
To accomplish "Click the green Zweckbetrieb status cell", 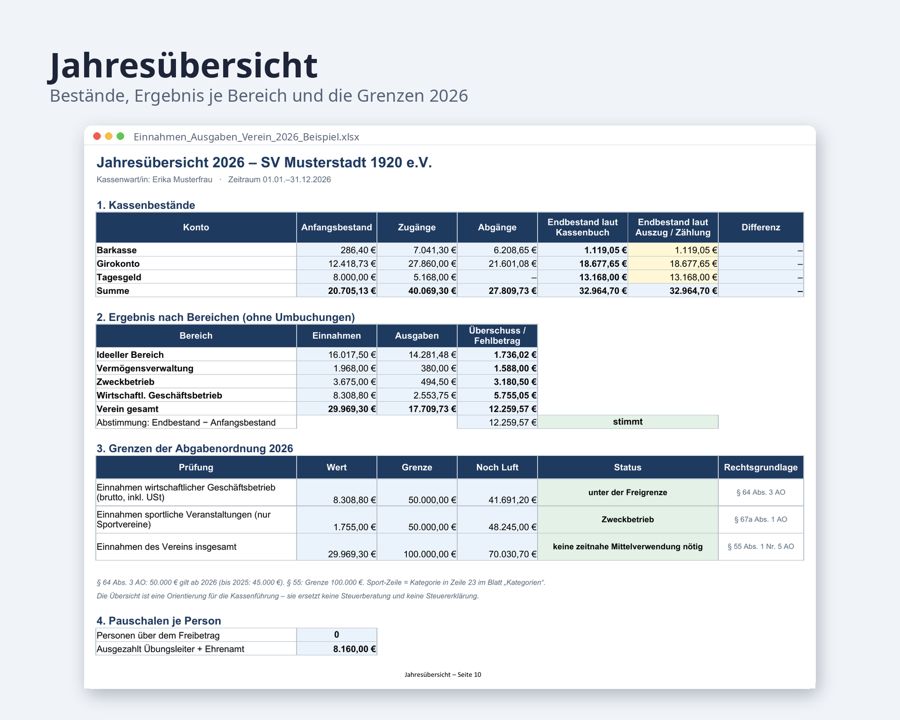I will point(628,520).
